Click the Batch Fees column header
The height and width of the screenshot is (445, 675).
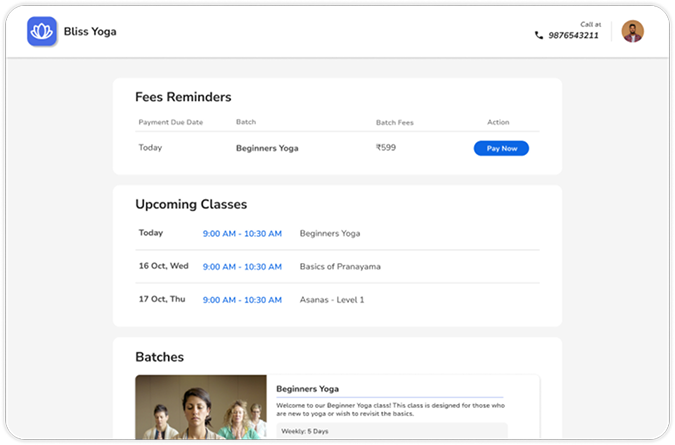click(394, 123)
